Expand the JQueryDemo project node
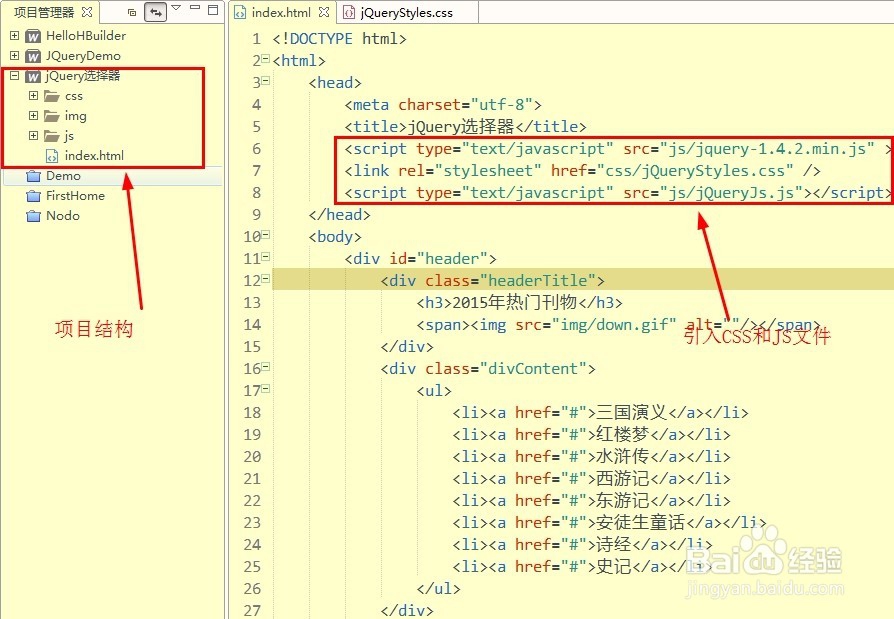Image resolution: width=894 pixels, height=619 pixels. pos(14,56)
